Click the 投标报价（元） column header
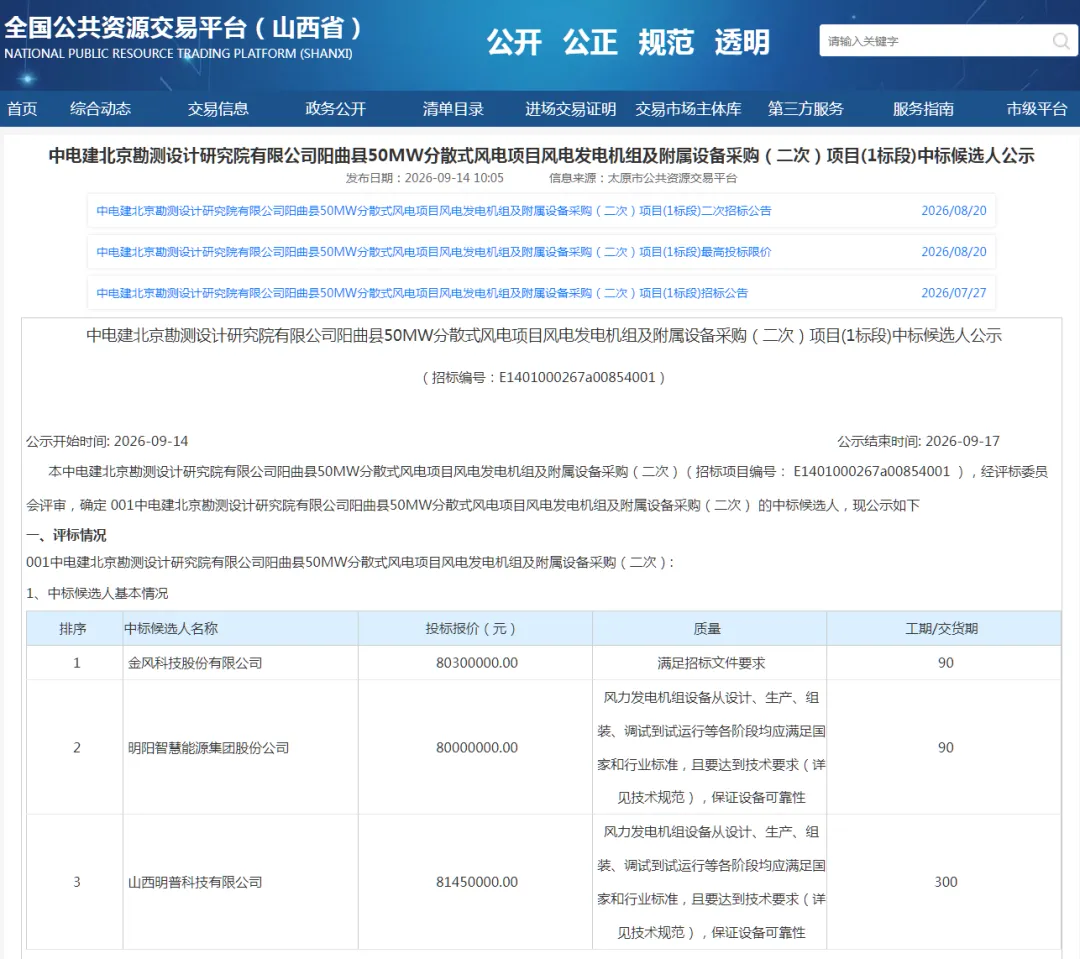Viewport: 1080px width, 959px height. tap(475, 628)
